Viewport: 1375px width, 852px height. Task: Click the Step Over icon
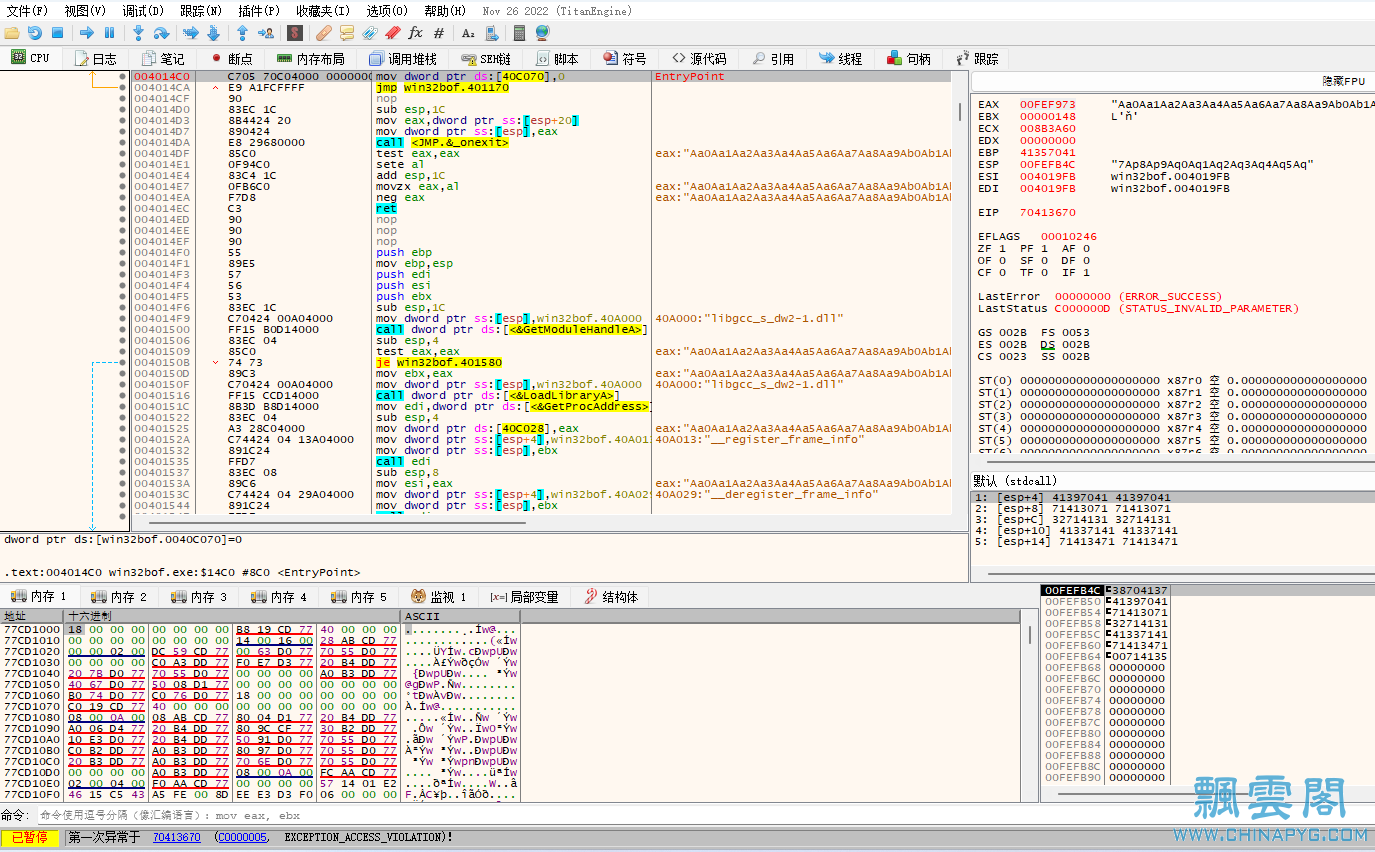(161, 33)
